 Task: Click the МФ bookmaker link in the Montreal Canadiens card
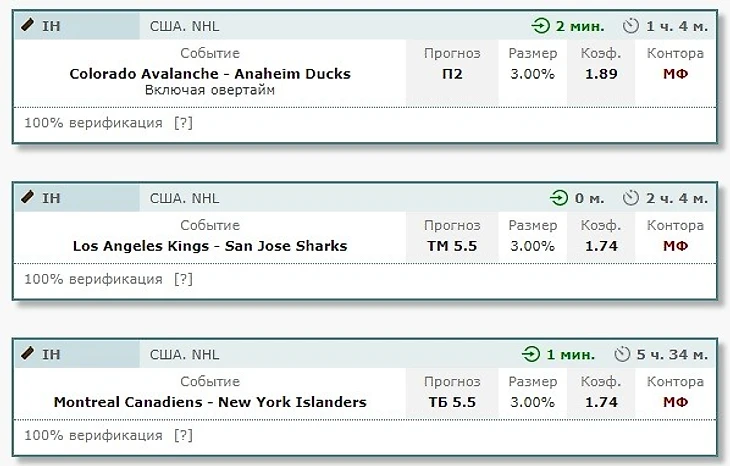[676, 402]
